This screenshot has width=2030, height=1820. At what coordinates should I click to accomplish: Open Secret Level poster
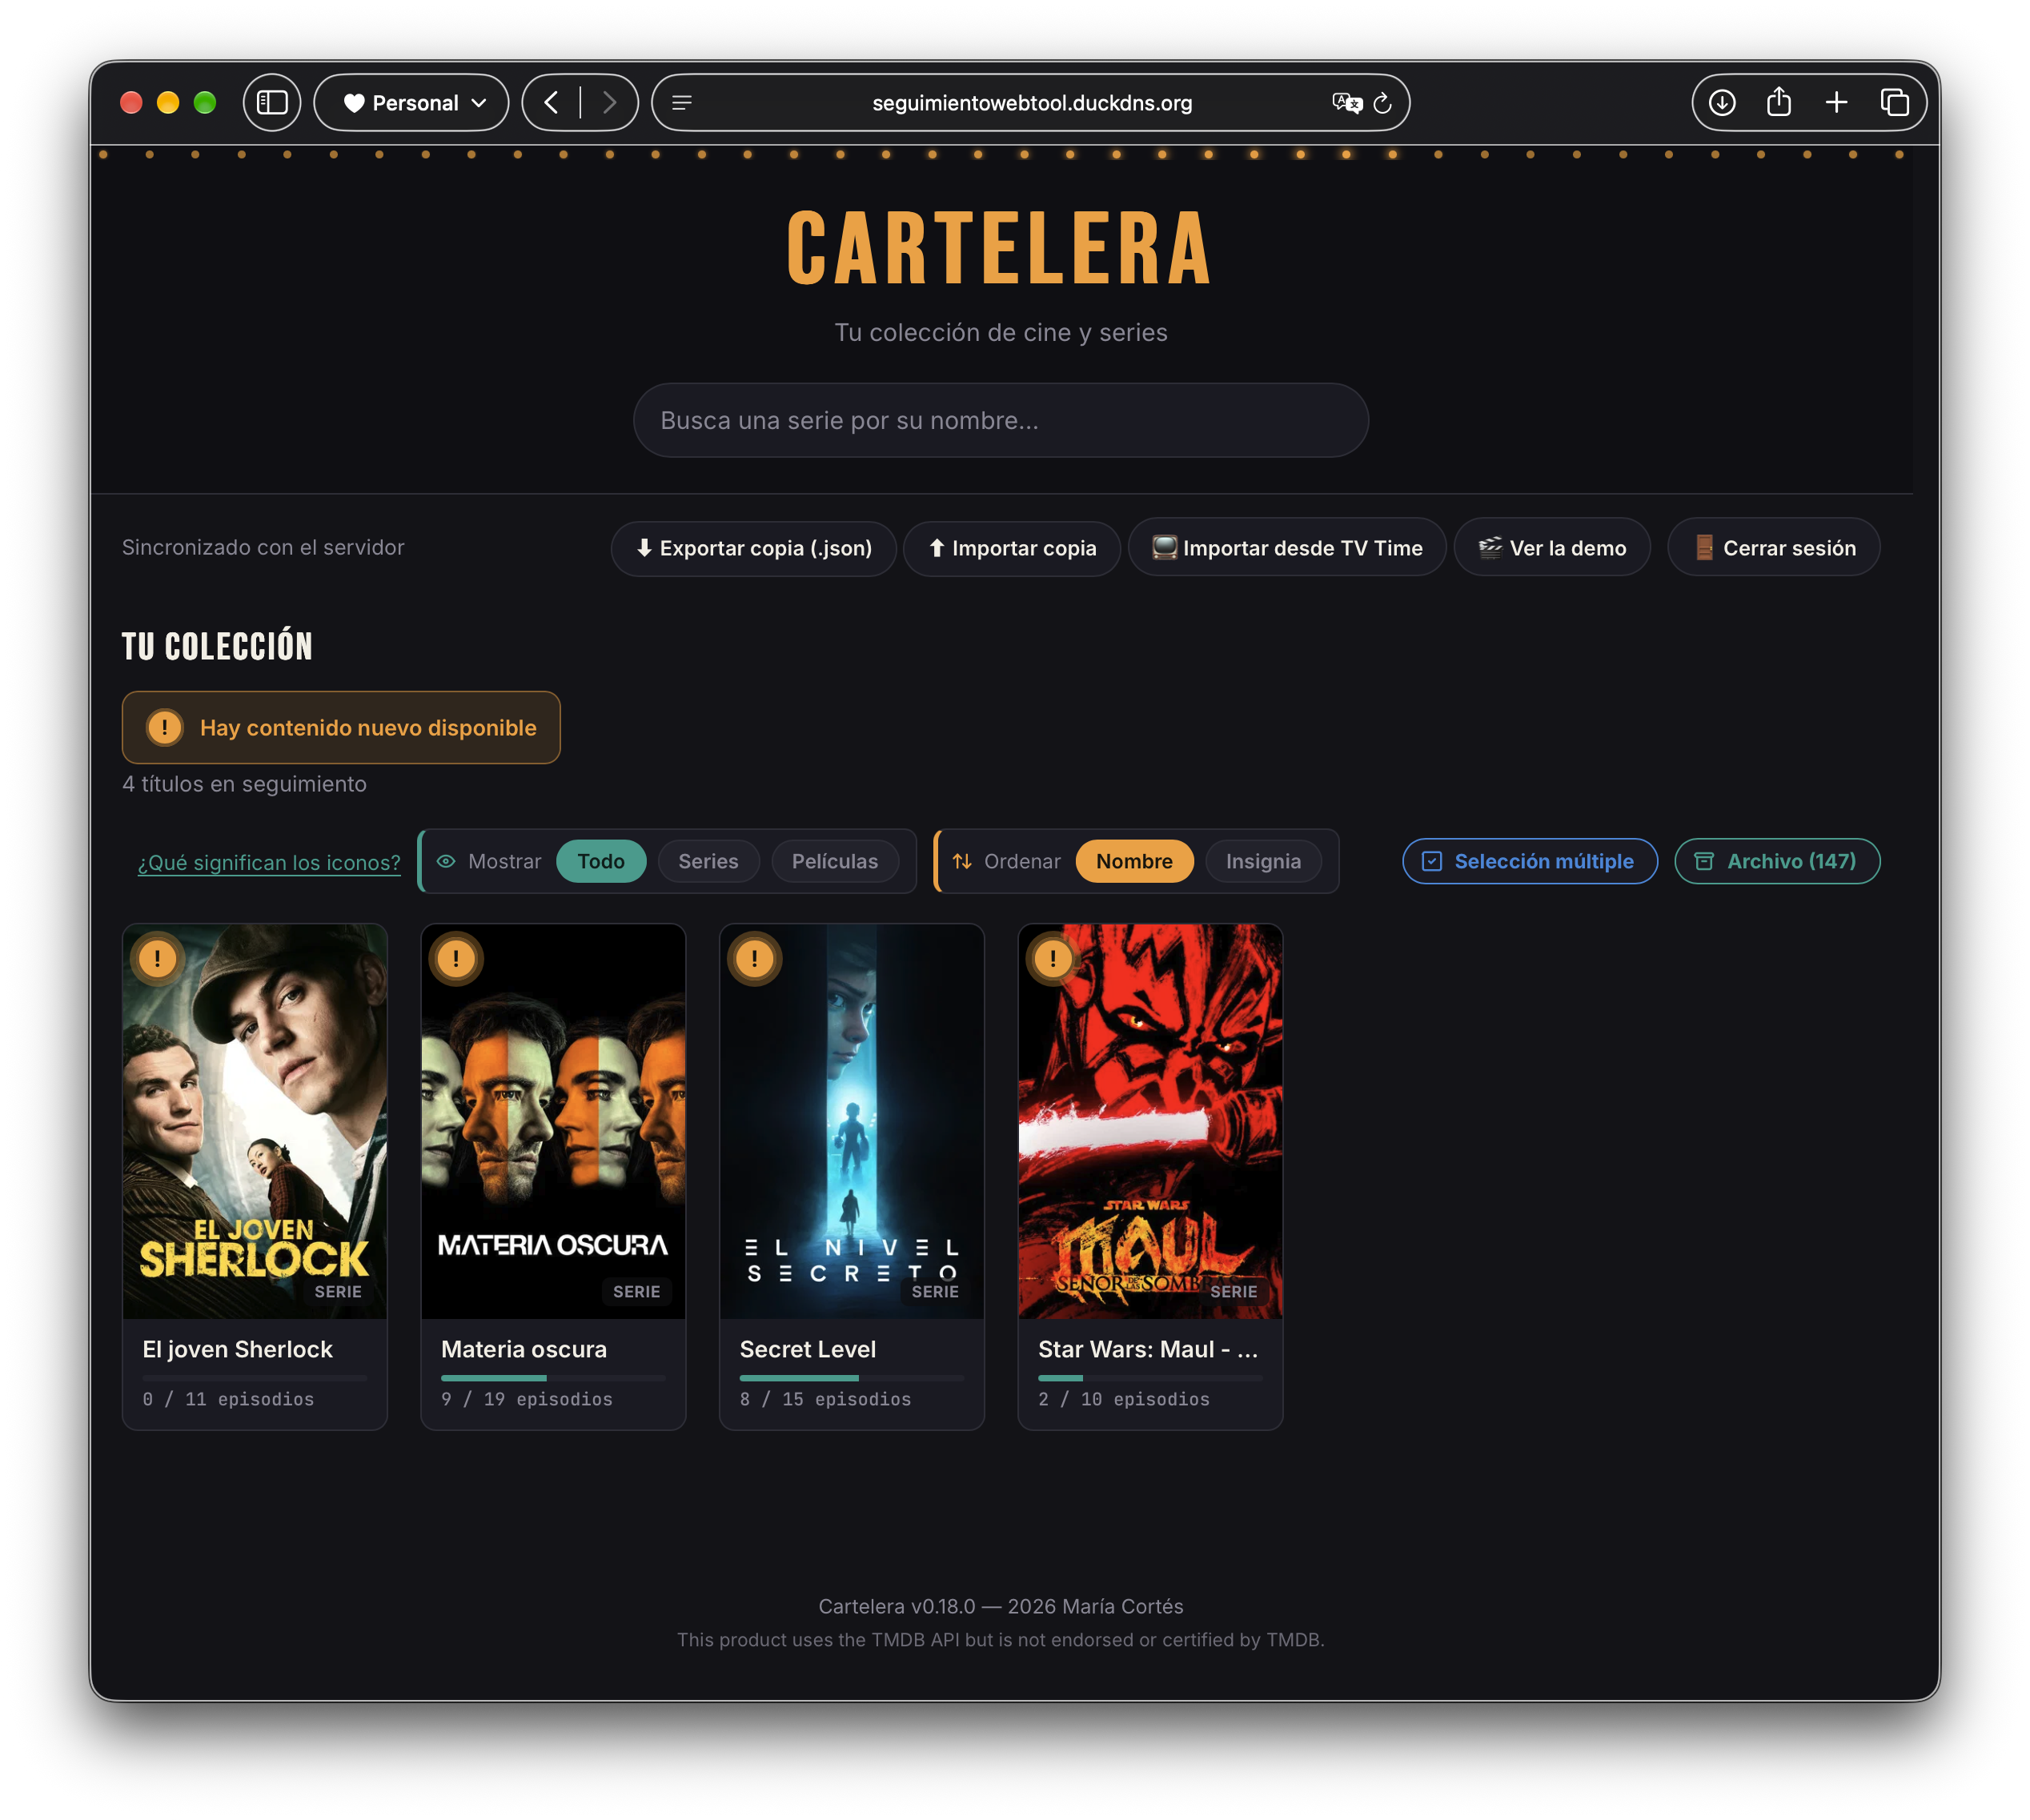coord(852,1122)
